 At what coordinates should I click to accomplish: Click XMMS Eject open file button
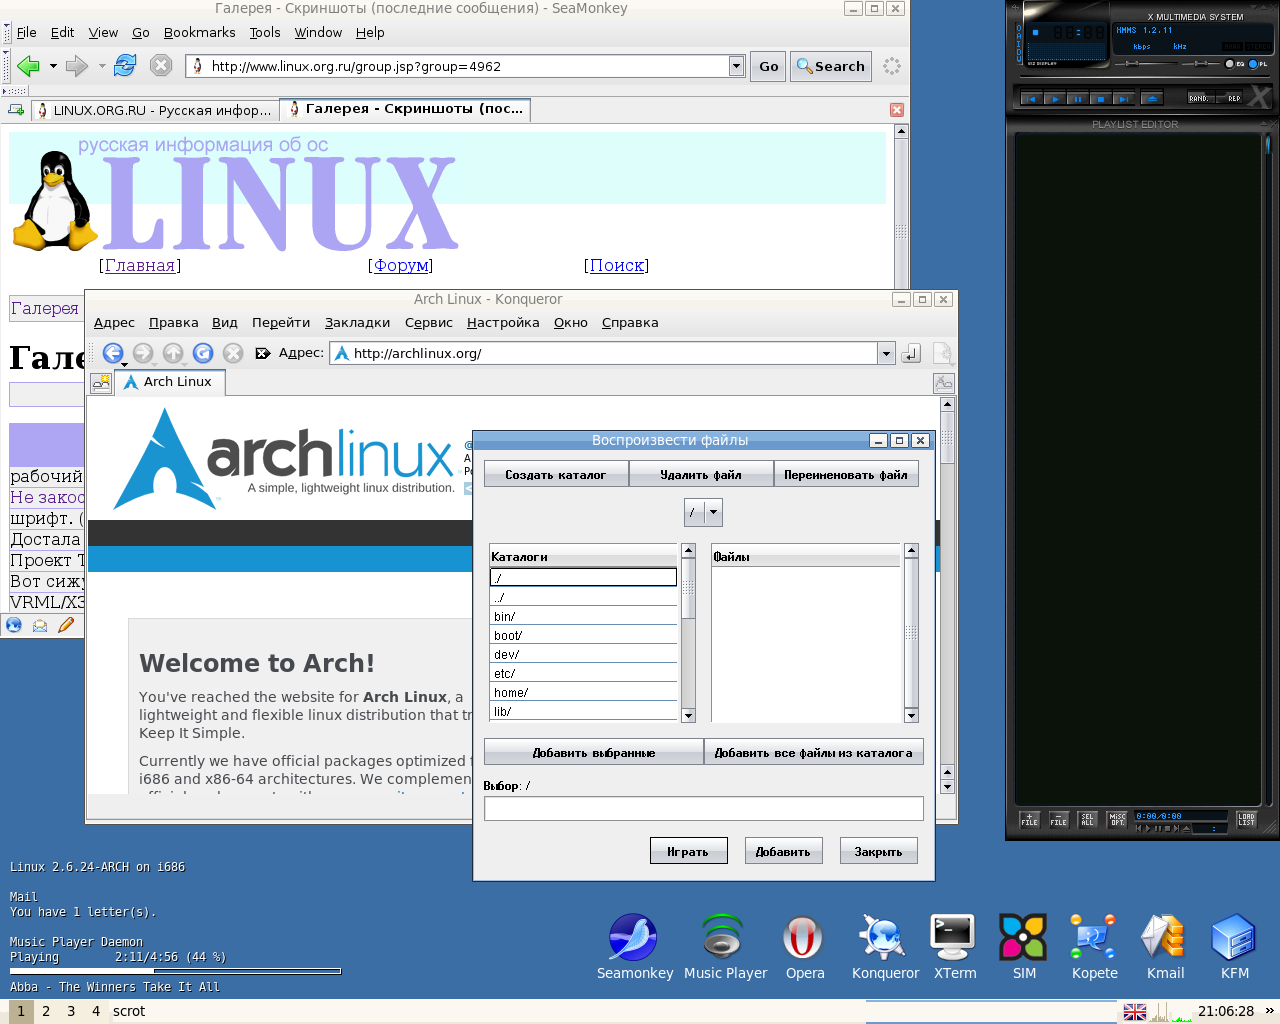[1151, 98]
